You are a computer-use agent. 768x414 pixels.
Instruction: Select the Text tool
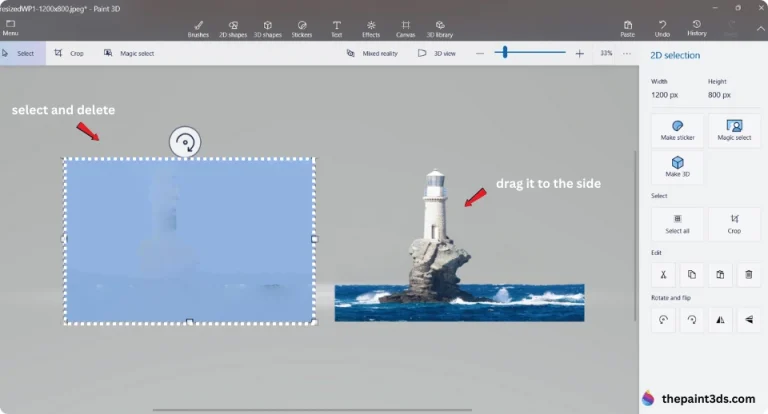pyautogui.click(x=336, y=29)
